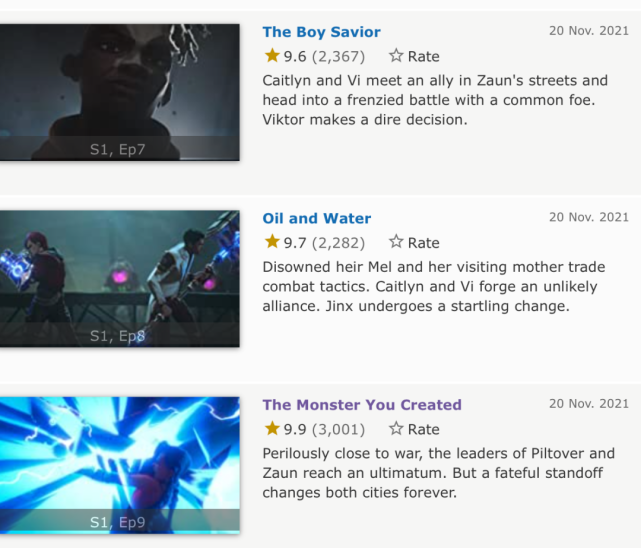Click the description text of The Boy Savior
This screenshot has height=548, width=641.
pos(435,100)
